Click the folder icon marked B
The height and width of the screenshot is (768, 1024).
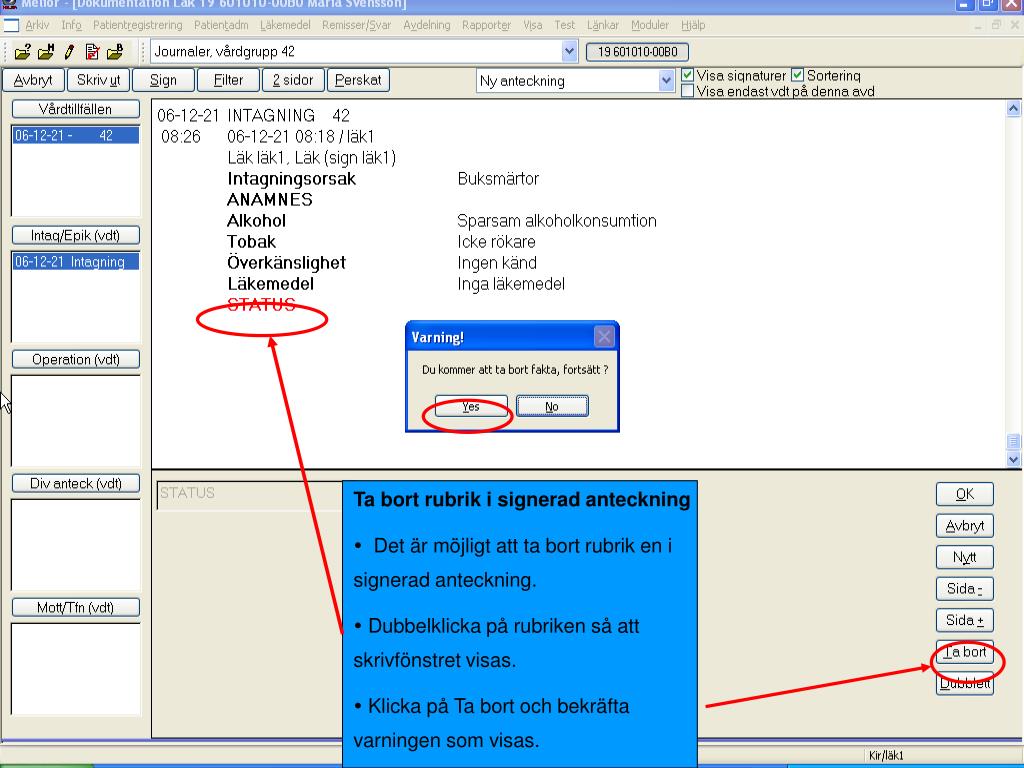point(115,52)
